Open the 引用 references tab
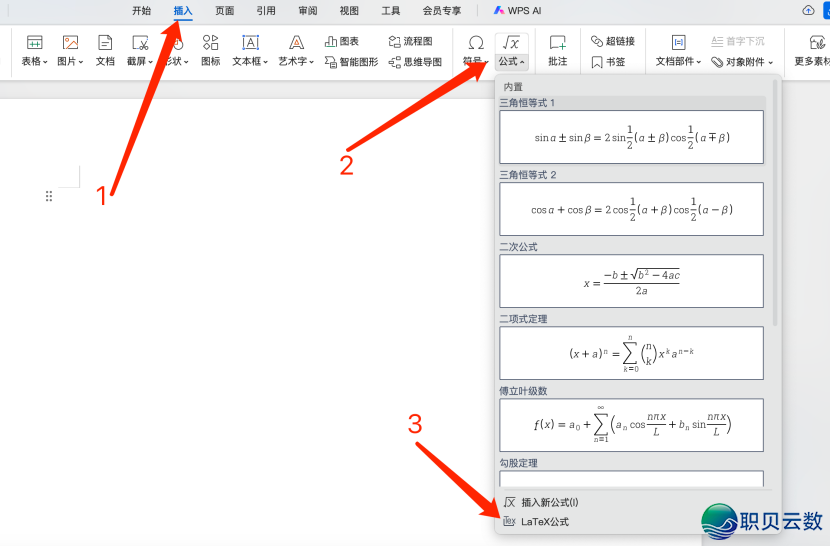 coord(266,11)
